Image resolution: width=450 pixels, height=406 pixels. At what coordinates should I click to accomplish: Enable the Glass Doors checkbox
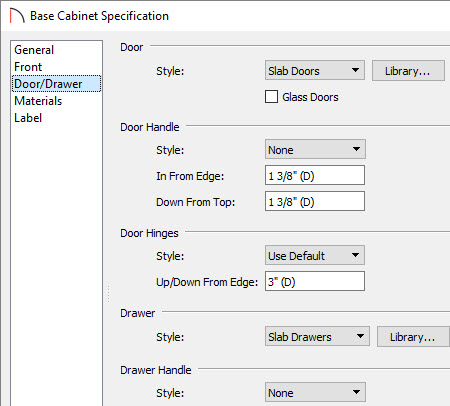coord(271,97)
